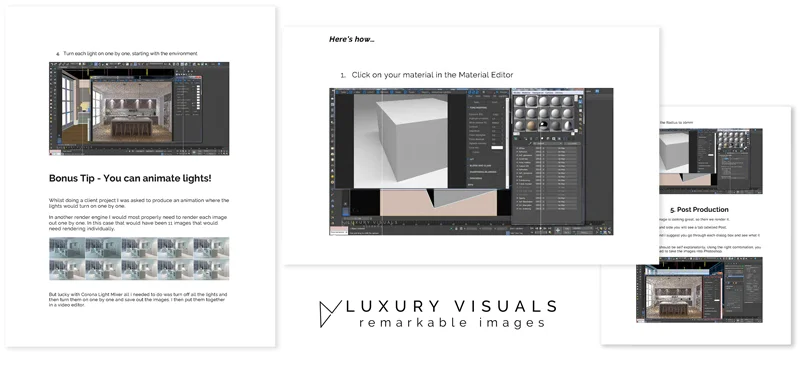Click the '5. Post Production' heading
Screen dimensions: 800x374
tap(699, 210)
